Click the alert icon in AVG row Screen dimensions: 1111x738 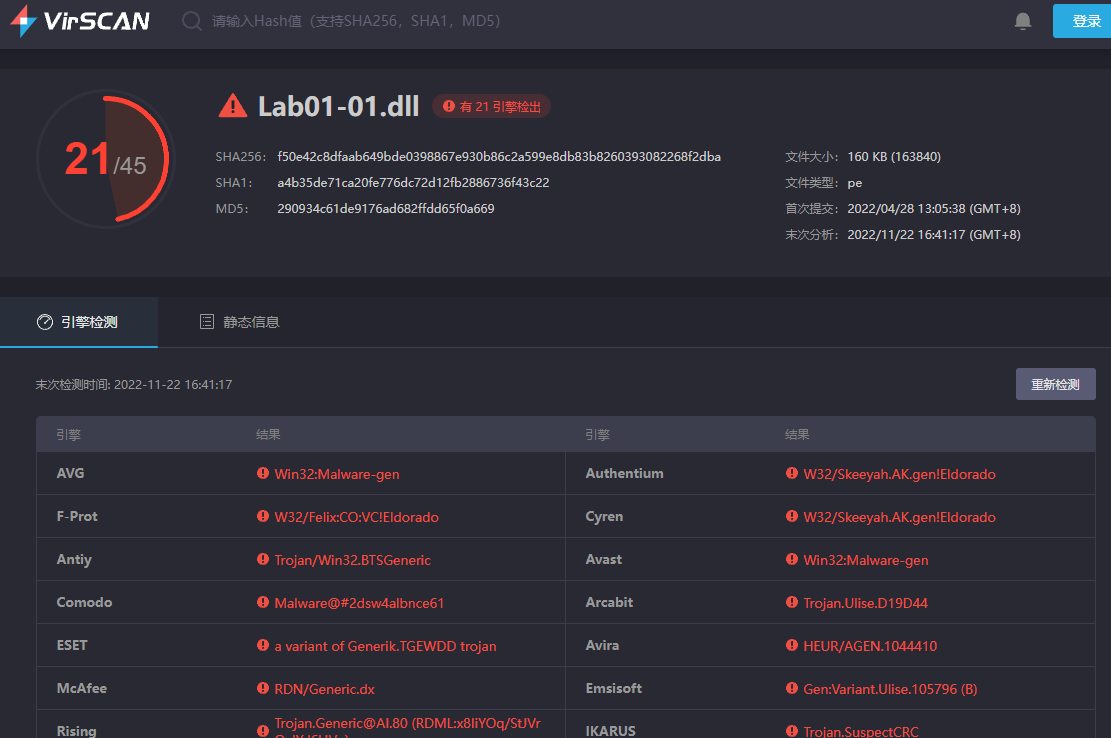point(263,473)
